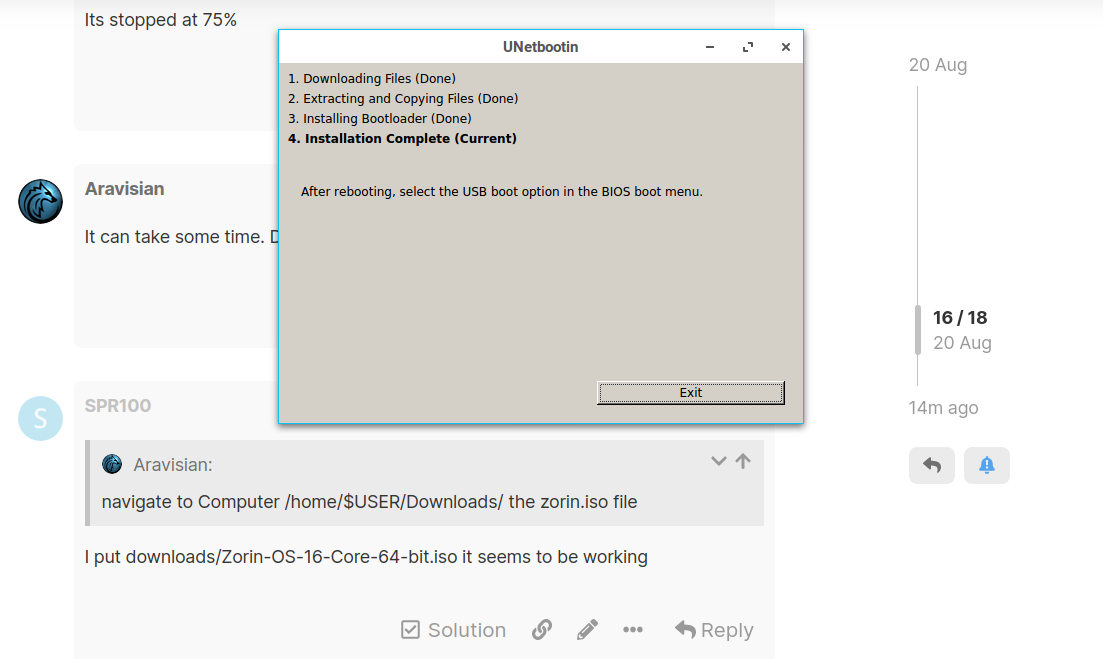Viewport: 1103px width, 659px height.
Task: Click the 16 / 18 timeline scroller handle
Action: [x=917, y=330]
